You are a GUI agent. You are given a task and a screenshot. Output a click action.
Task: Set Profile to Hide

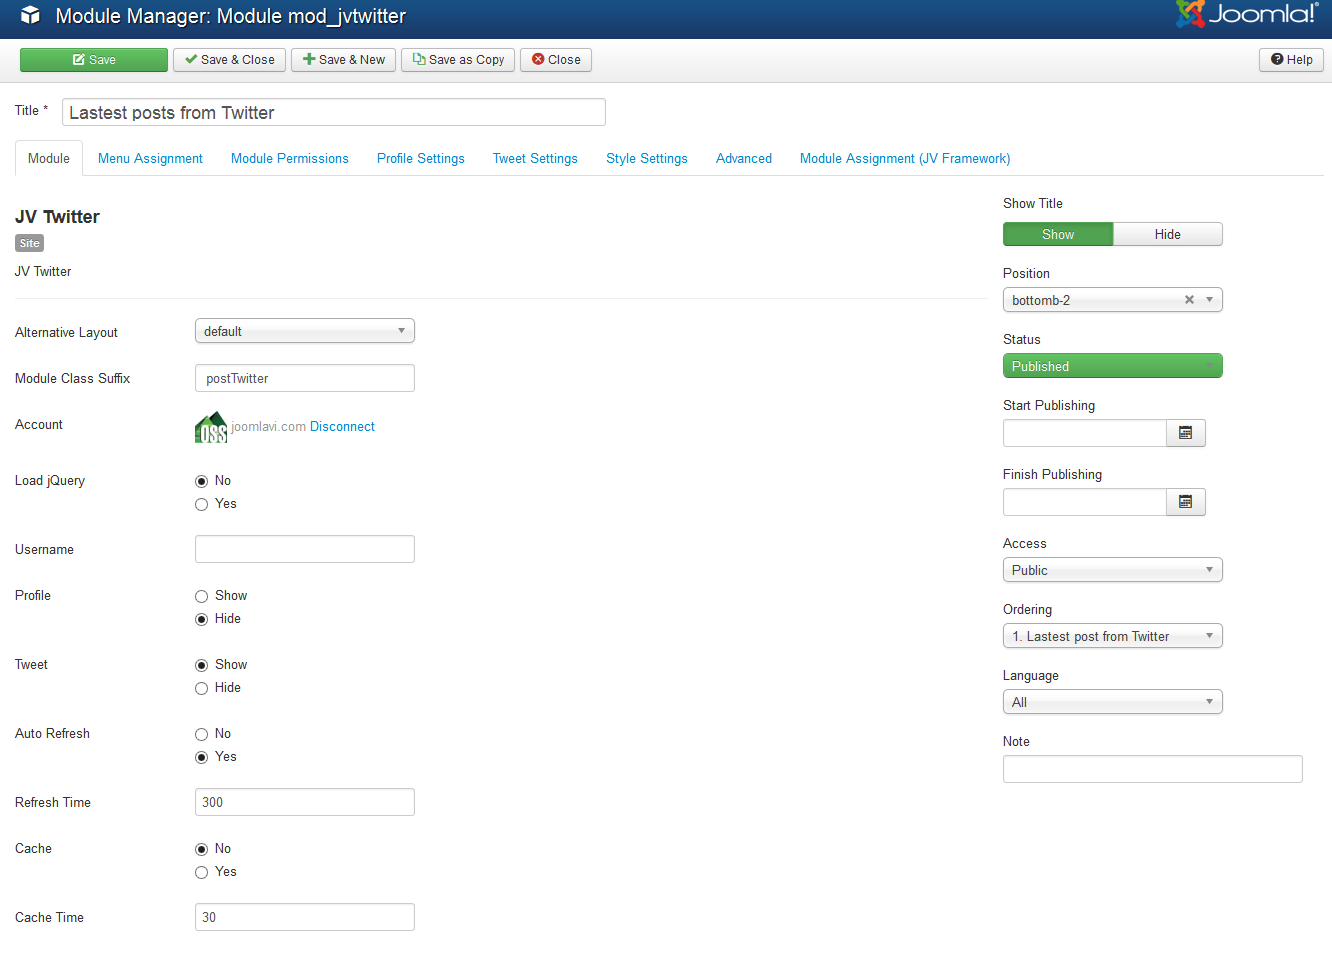201,620
